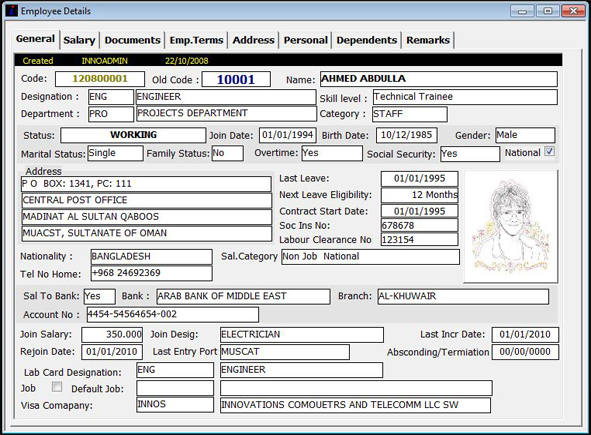
Task: Switch to the General tab
Action: coord(35,39)
